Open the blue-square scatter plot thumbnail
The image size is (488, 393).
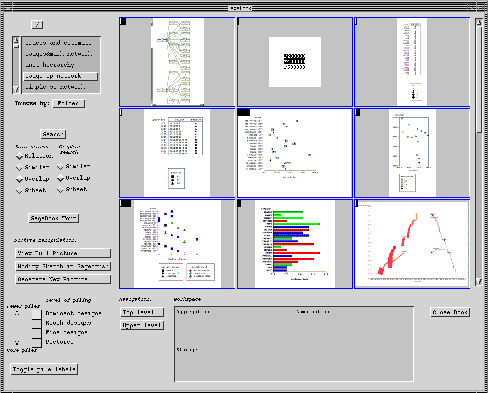177,244
